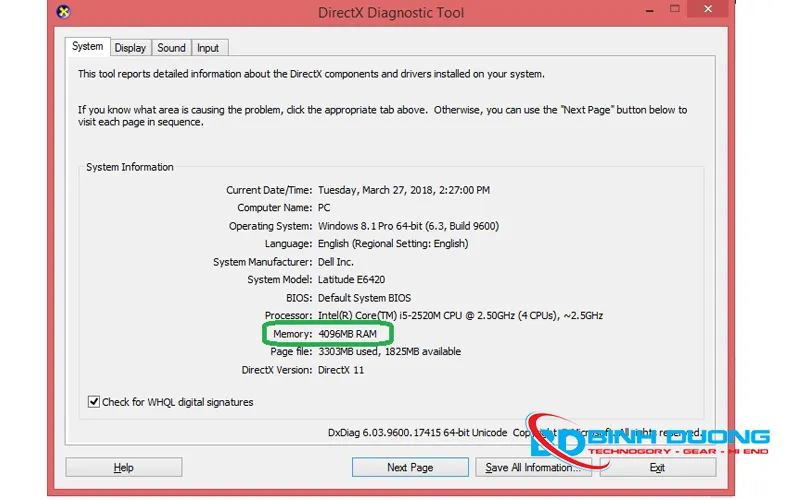Image resolution: width=800 pixels, height=500 pixels.
Task: Click the Latitude E6420 system model text
Action: tap(352, 280)
